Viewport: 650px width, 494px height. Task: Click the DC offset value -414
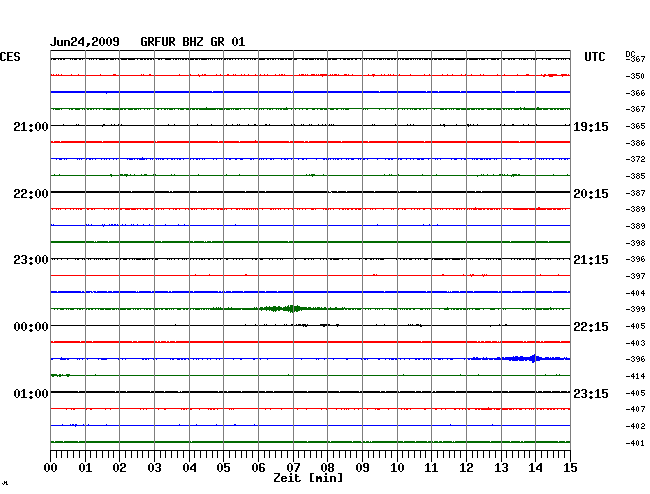tap(635, 376)
